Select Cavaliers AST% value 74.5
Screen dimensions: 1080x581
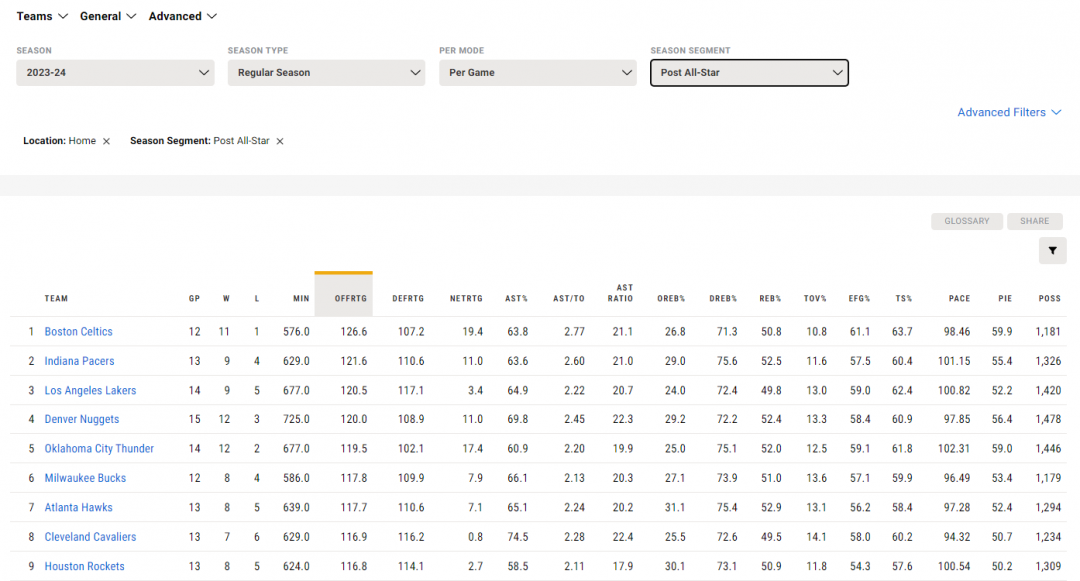click(x=518, y=537)
